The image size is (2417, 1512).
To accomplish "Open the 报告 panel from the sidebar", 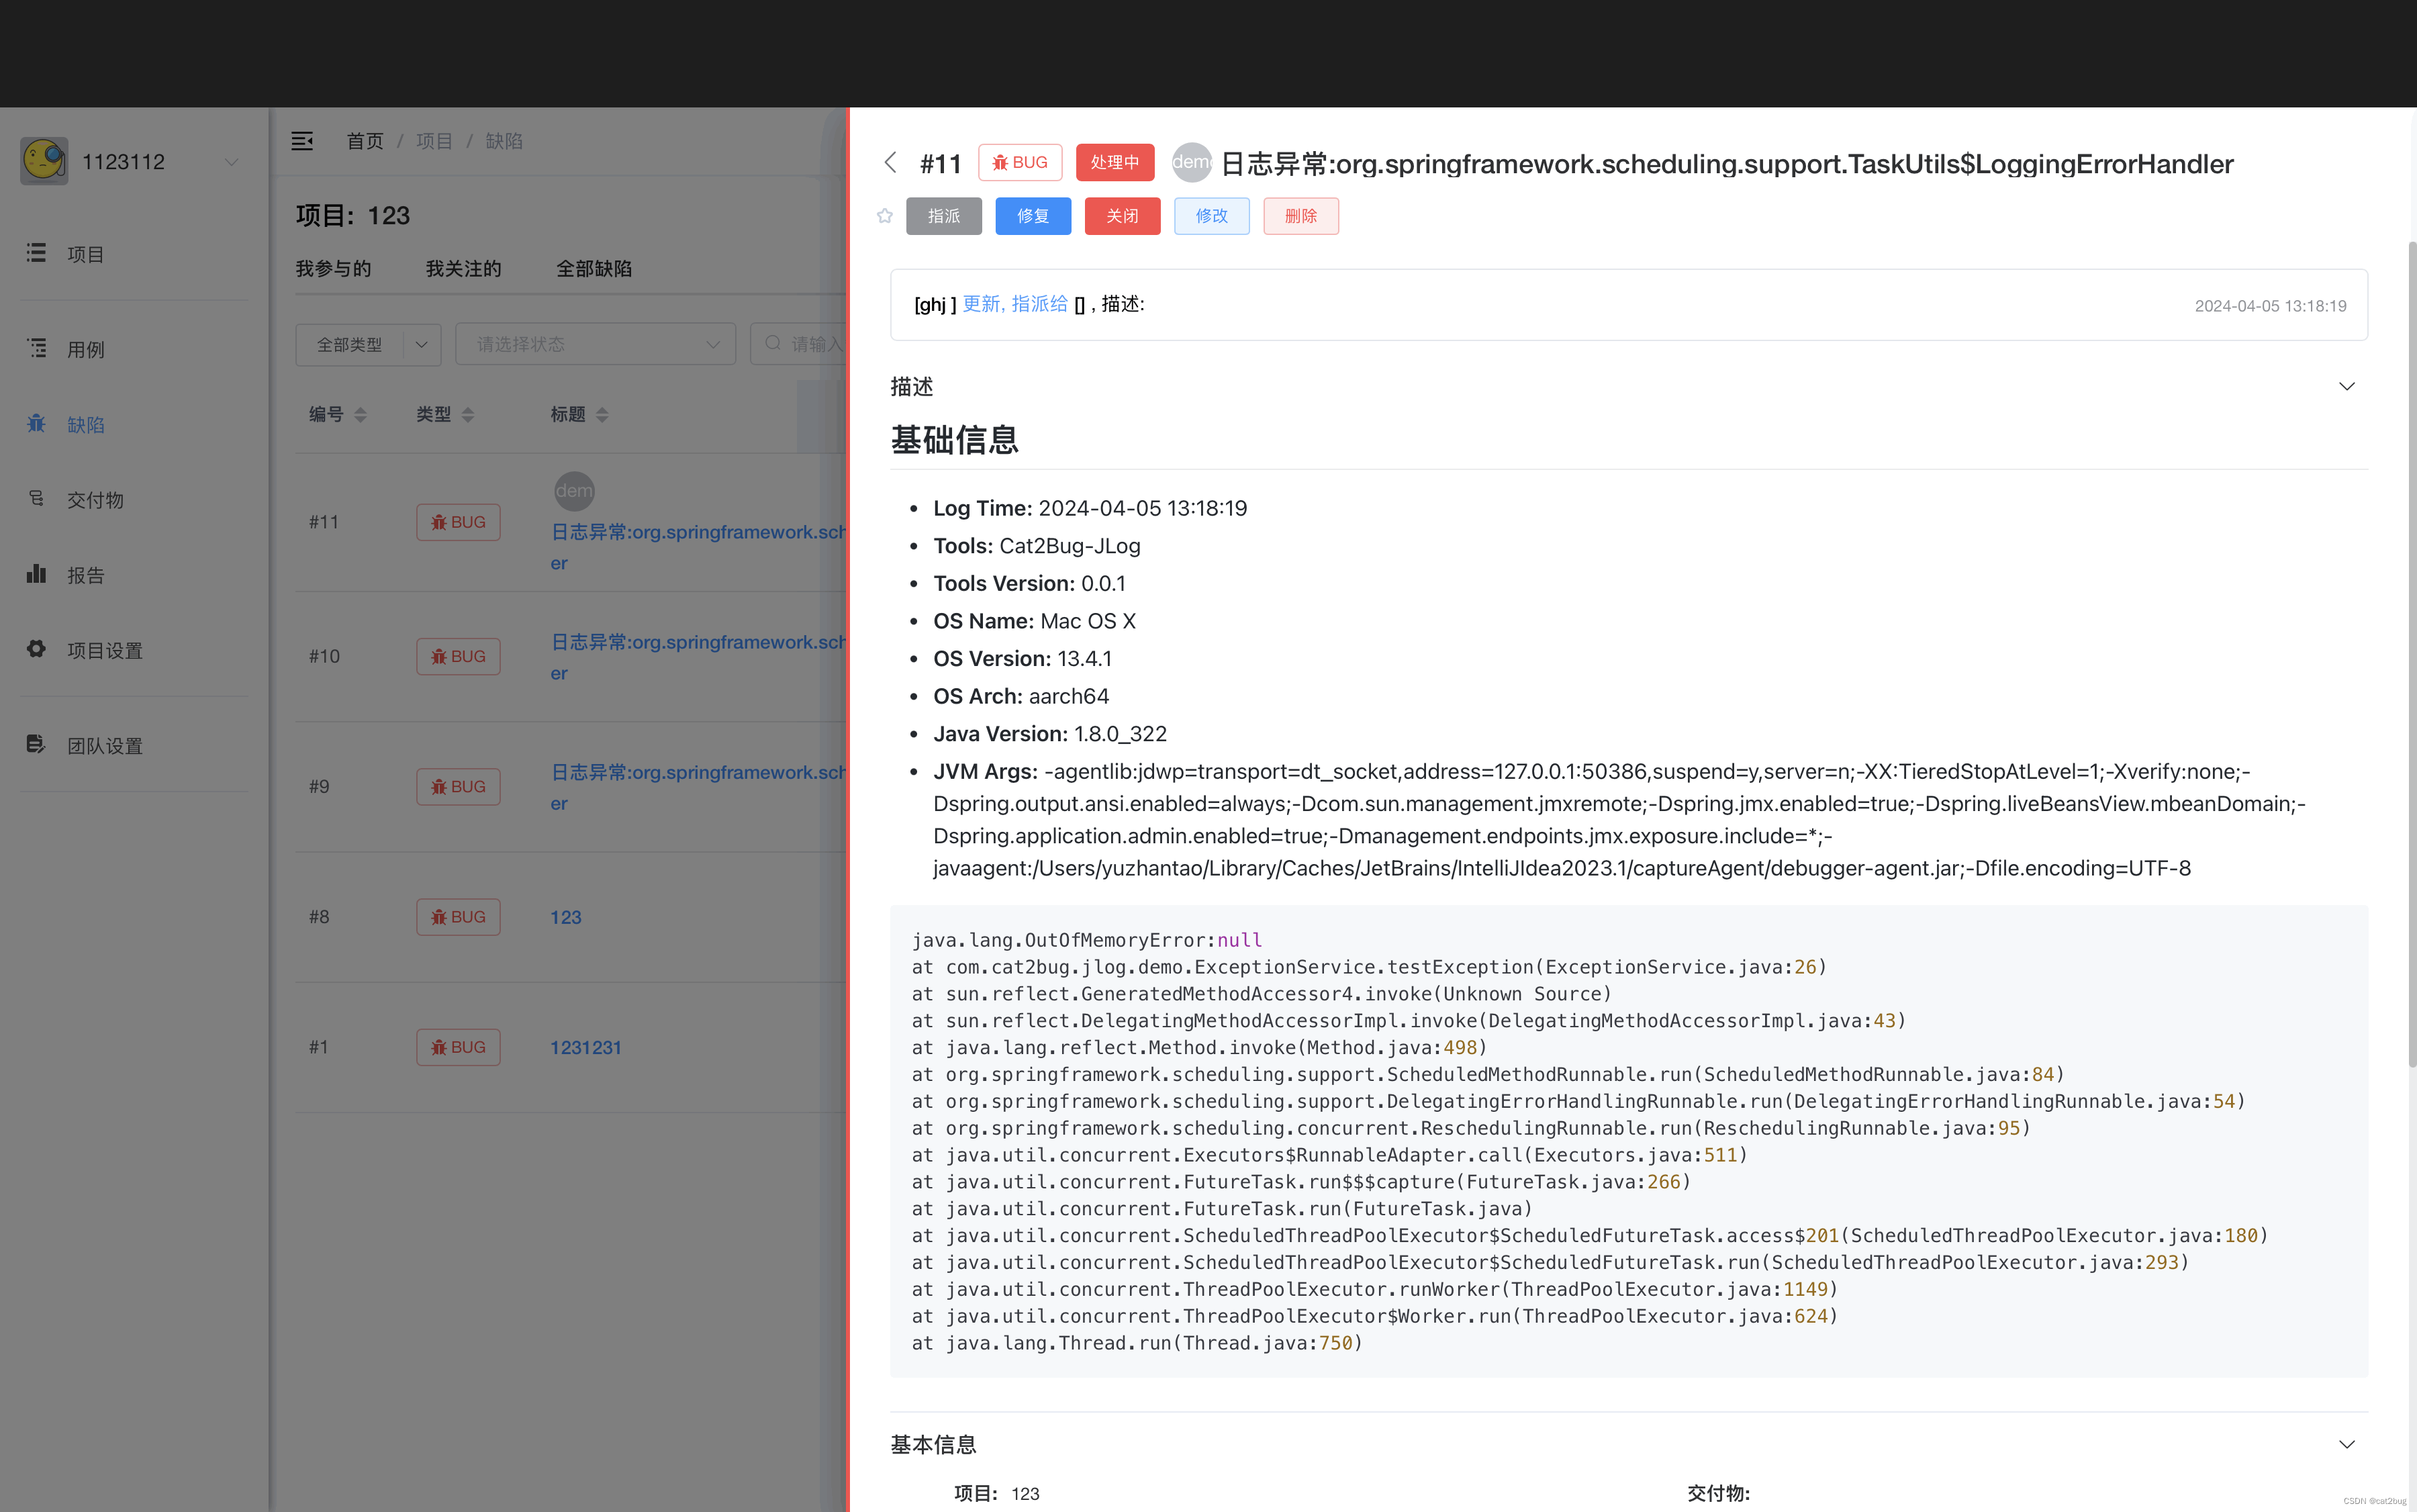I will 85,574.
